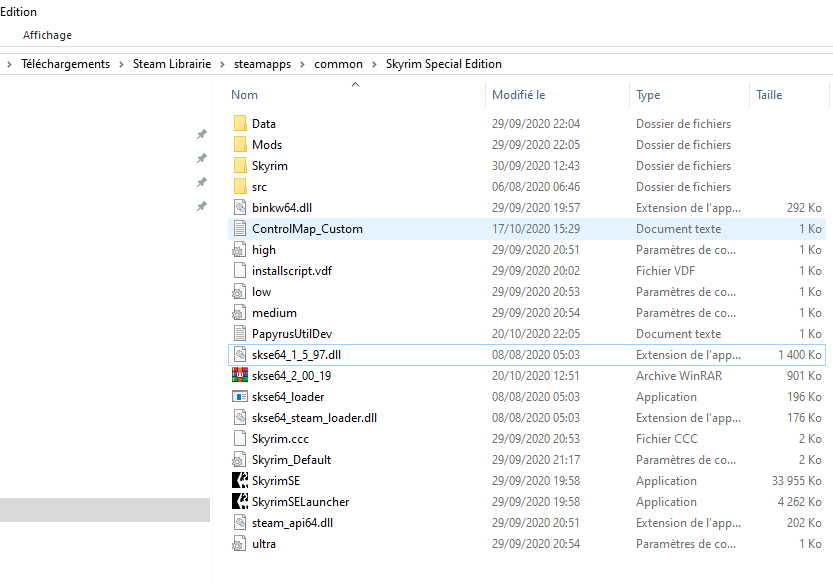The width and height of the screenshot is (833, 584).
Task: Navigate to common in the address bar
Action: pyautogui.click(x=338, y=64)
